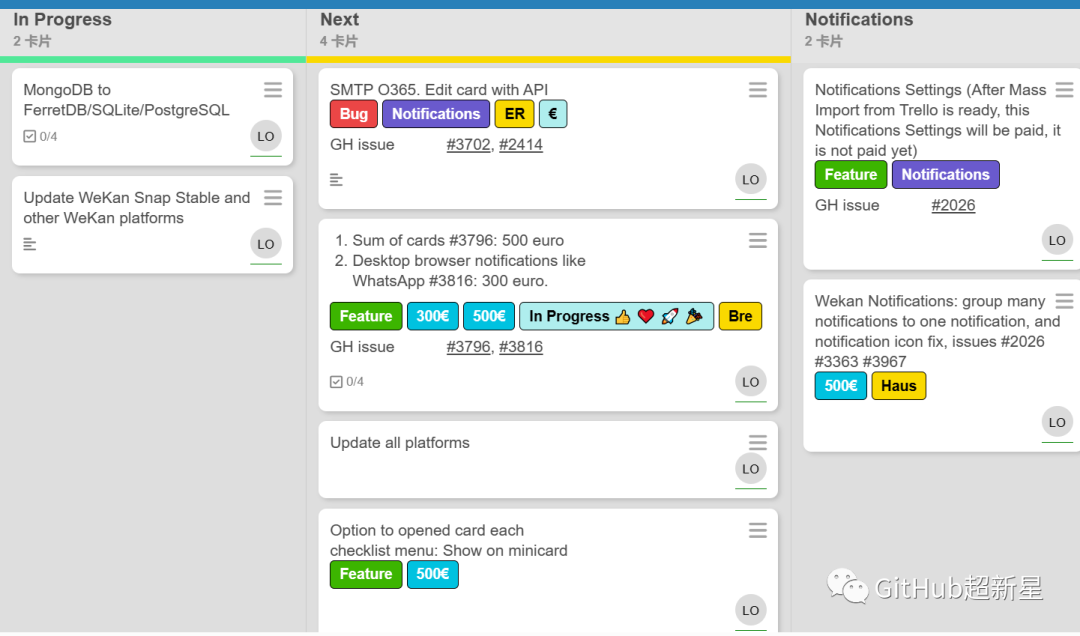The width and height of the screenshot is (1080, 636).
Task: Open hamburger menu on Update all platforms card
Action: [x=758, y=442]
